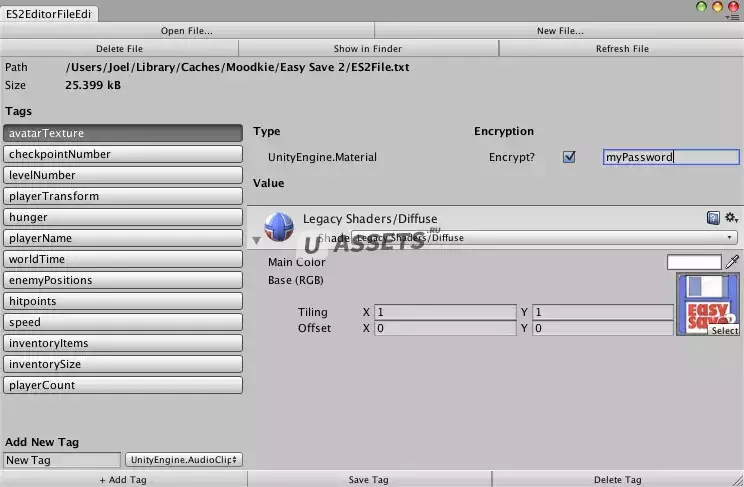This screenshot has height=487, width=744.
Task: Select the checkpointNumber tag
Action: 123,154
